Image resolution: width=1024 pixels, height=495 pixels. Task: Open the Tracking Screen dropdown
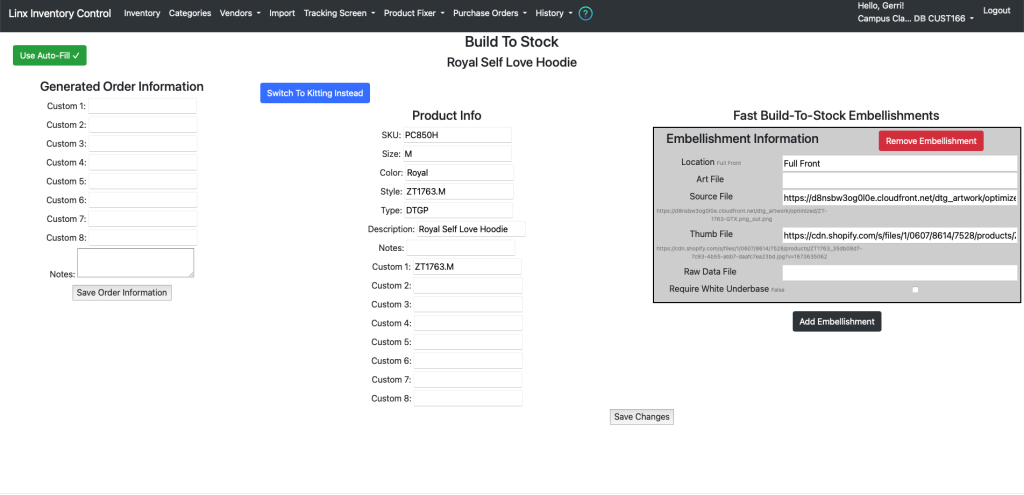point(340,13)
